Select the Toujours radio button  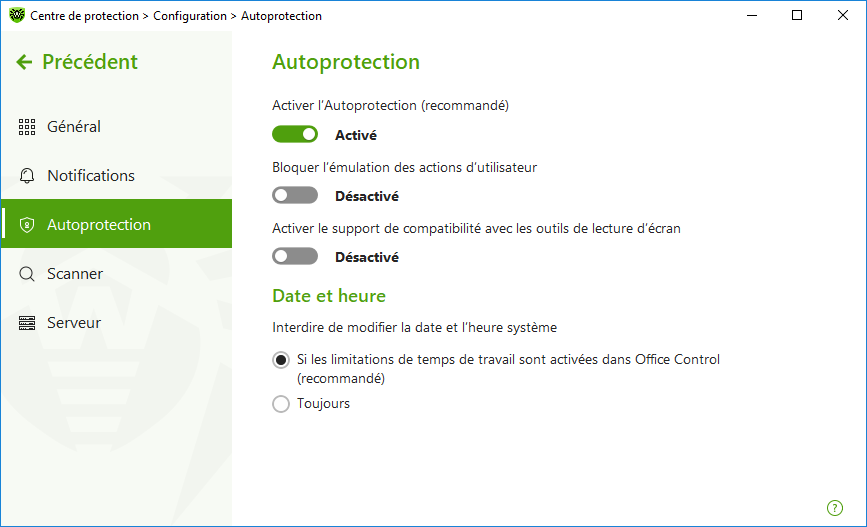point(281,404)
